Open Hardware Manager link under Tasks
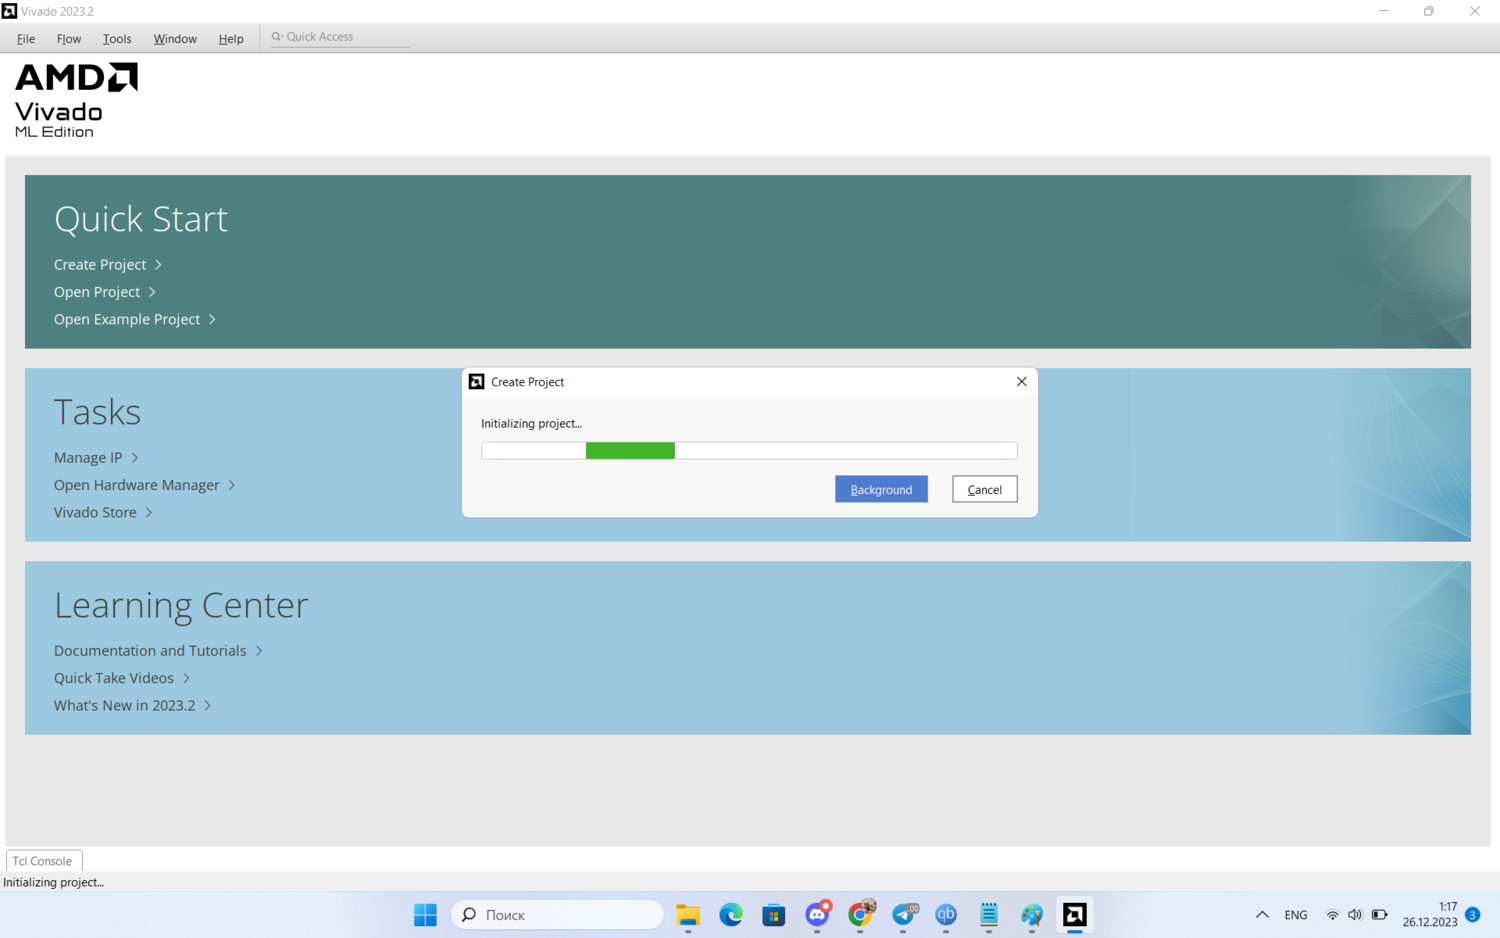This screenshot has width=1500, height=938. (137, 485)
